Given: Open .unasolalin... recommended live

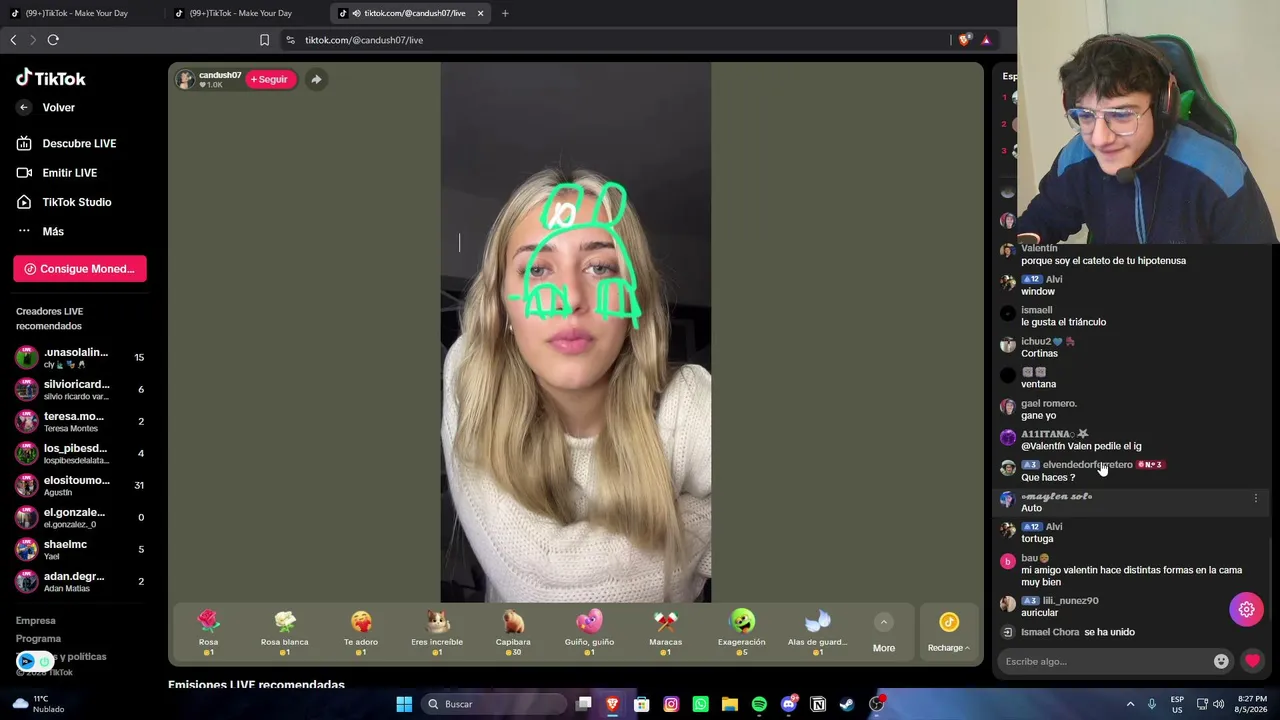Looking at the screenshot, I should pos(80,358).
